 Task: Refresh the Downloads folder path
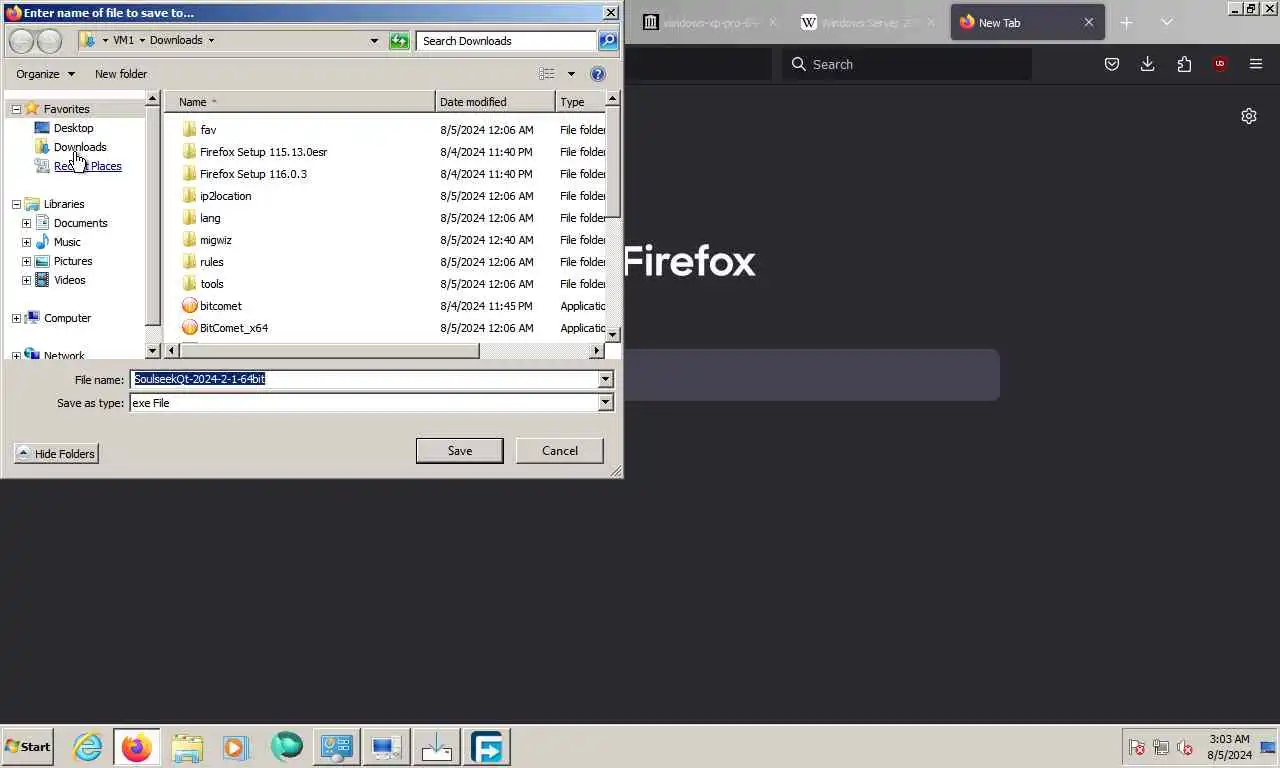tap(399, 41)
